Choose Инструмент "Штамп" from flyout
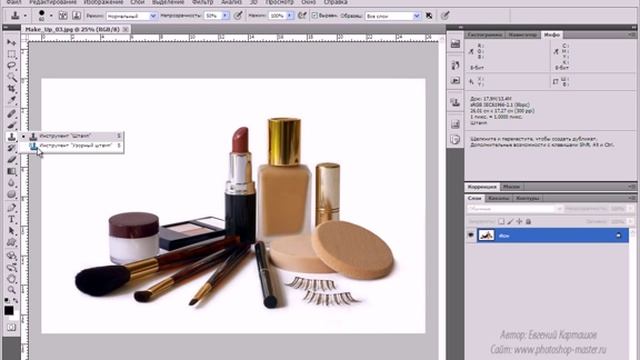The width and height of the screenshot is (640, 360). pyautogui.click(x=70, y=136)
